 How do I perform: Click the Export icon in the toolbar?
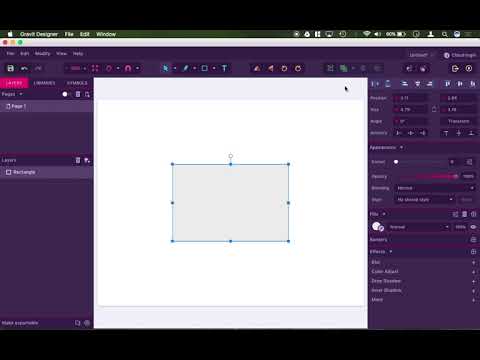click(x=455, y=68)
